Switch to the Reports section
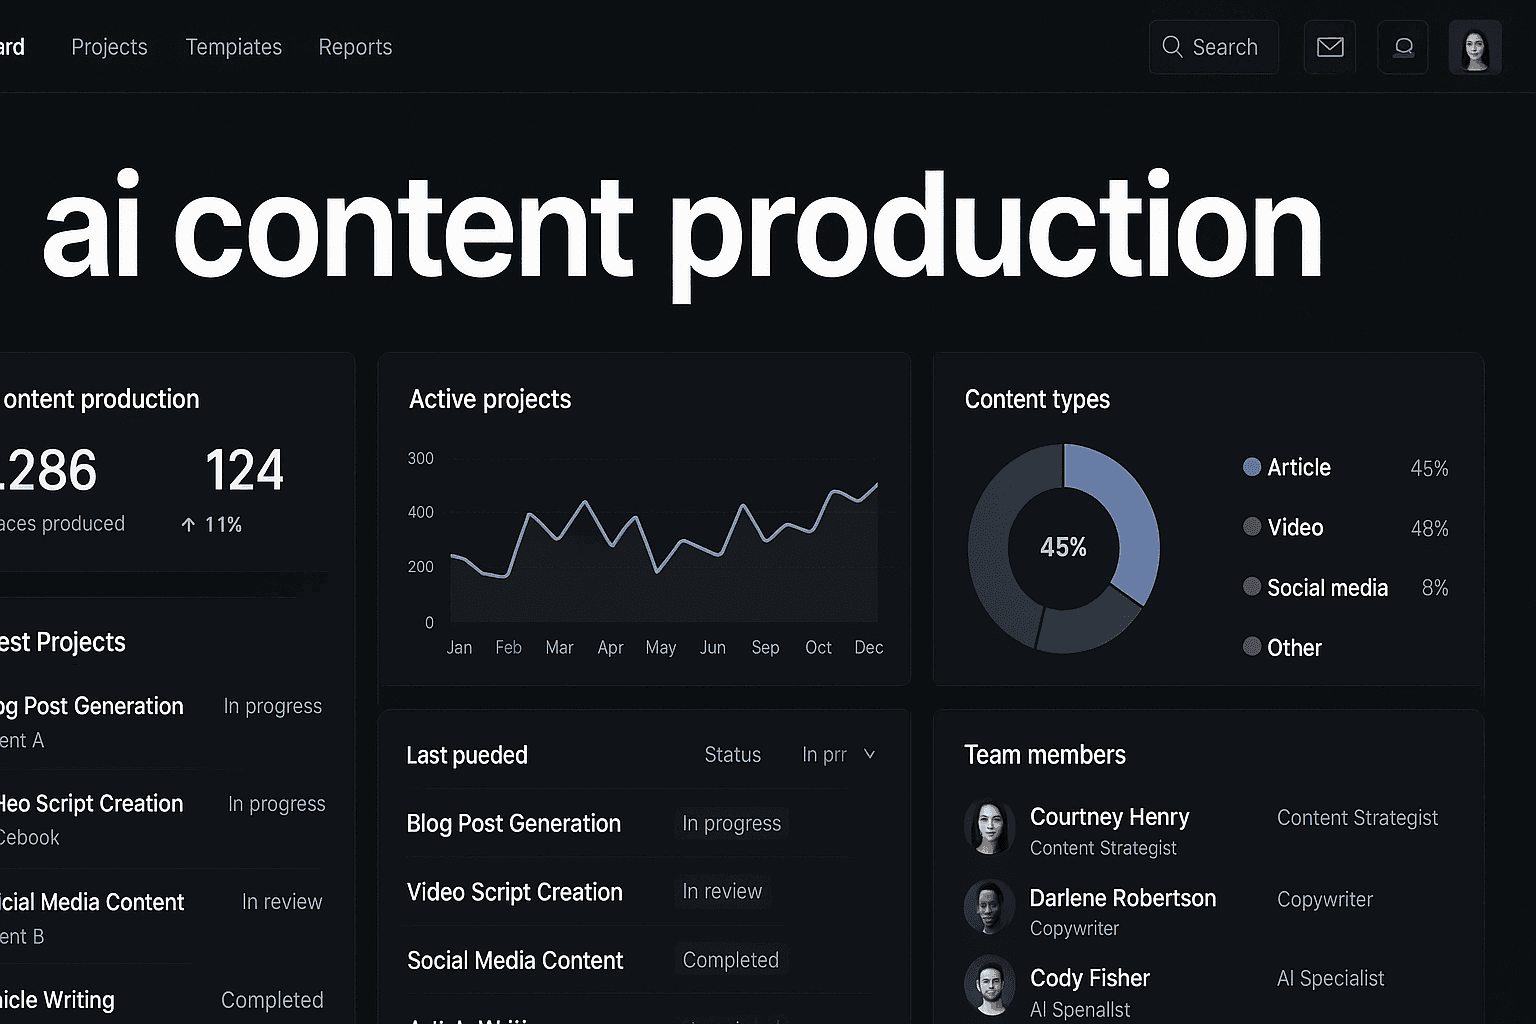Screen dimensions: 1536x1024 pos(355,47)
